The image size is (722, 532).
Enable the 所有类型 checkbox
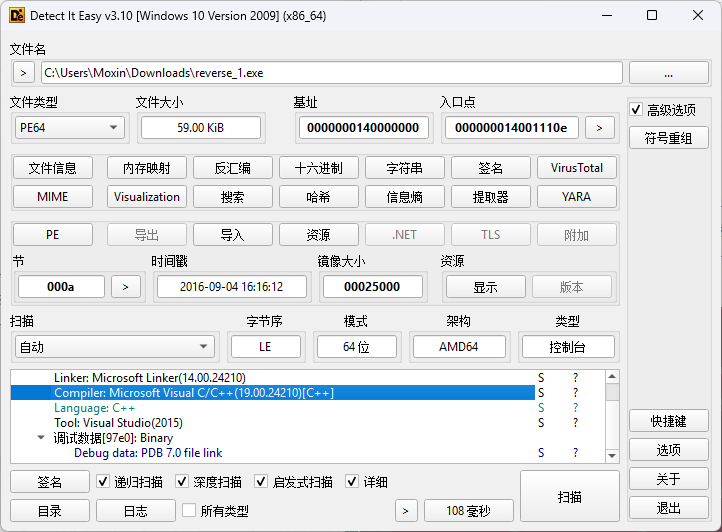pyautogui.click(x=189, y=511)
